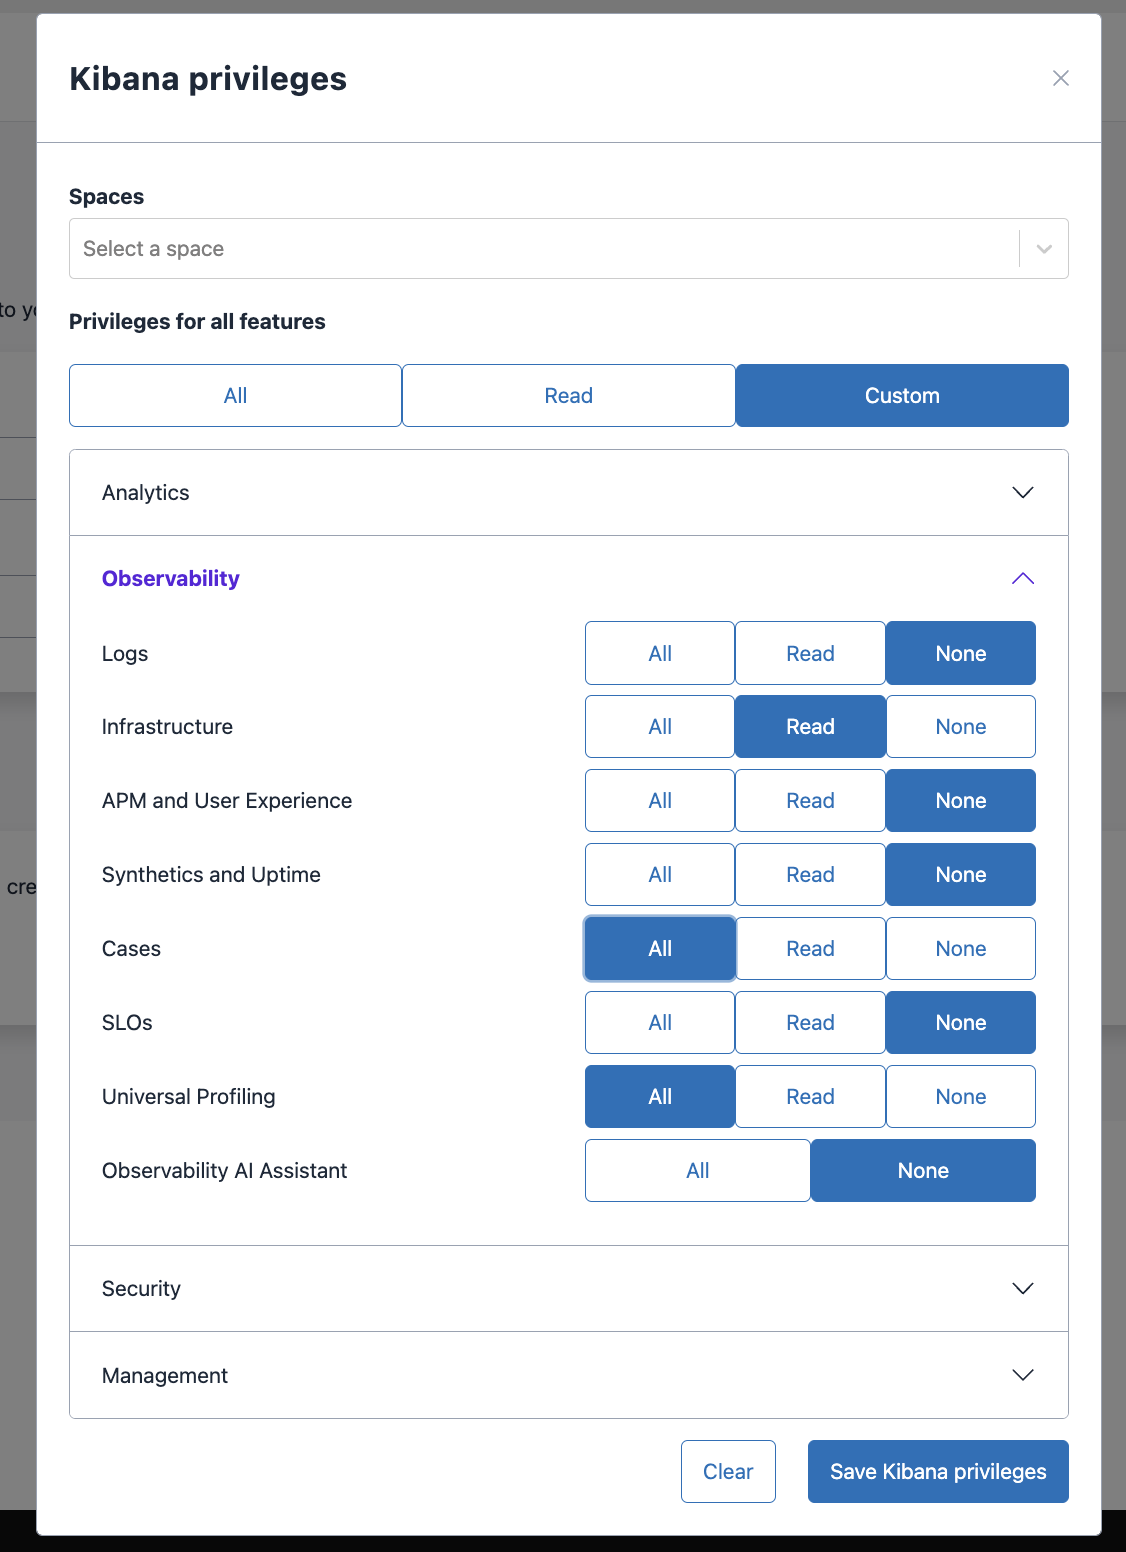Click Save Kibana privileges
The height and width of the screenshot is (1552, 1126).
(x=937, y=1471)
